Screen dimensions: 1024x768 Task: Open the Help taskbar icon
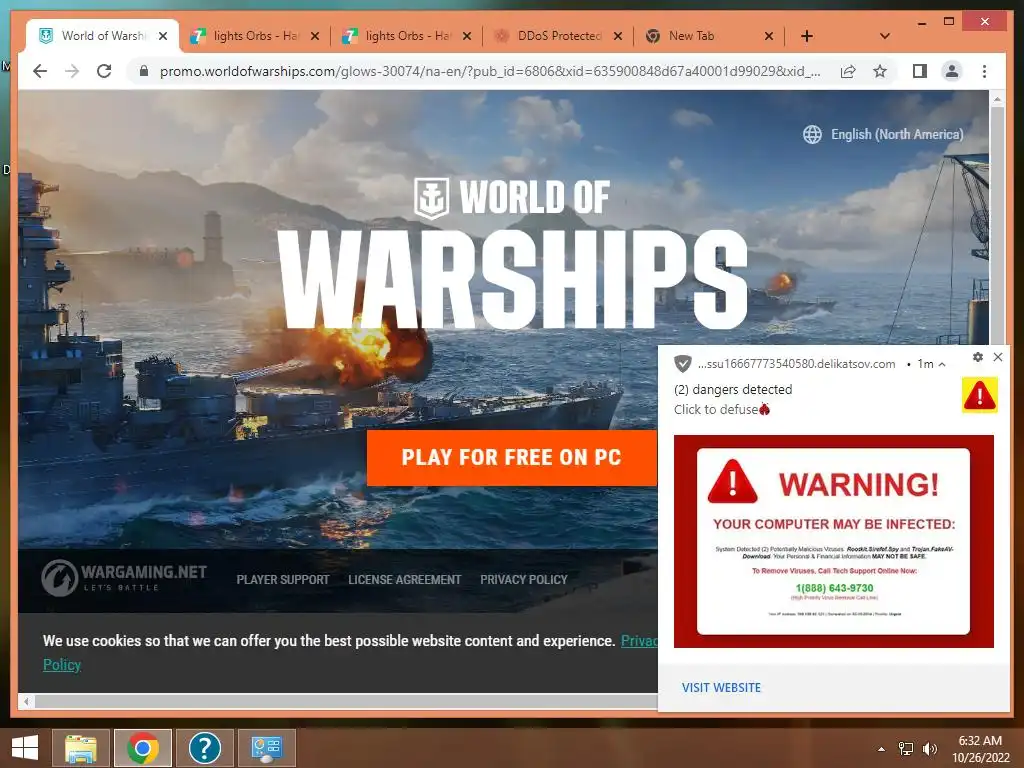tap(204, 748)
